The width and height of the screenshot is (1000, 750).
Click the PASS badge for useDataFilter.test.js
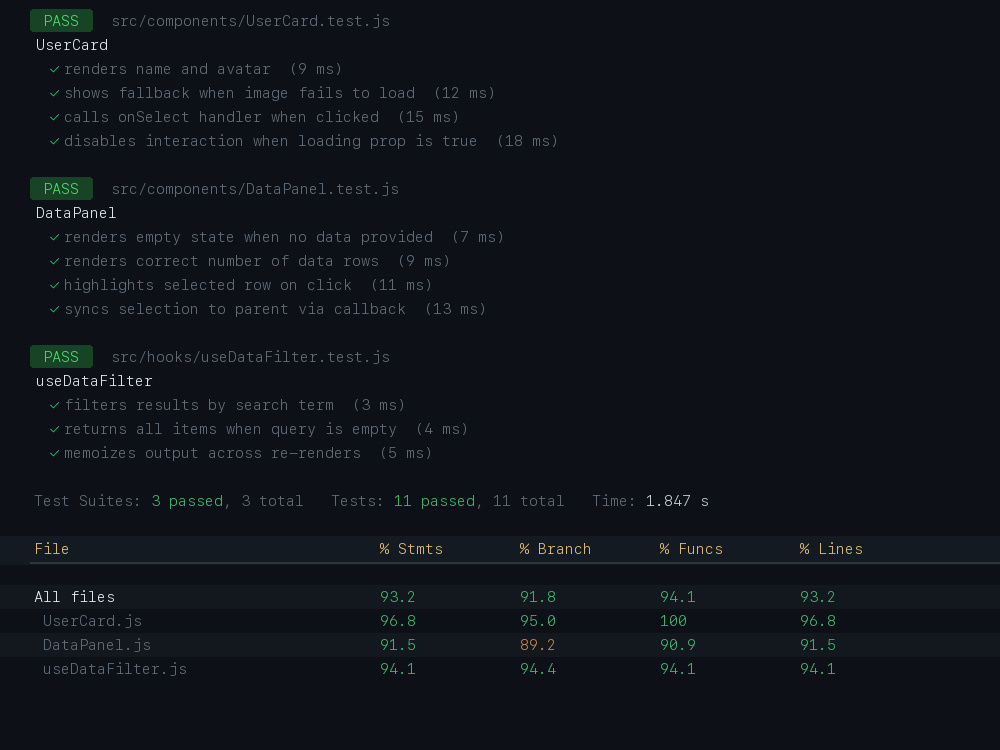61,357
